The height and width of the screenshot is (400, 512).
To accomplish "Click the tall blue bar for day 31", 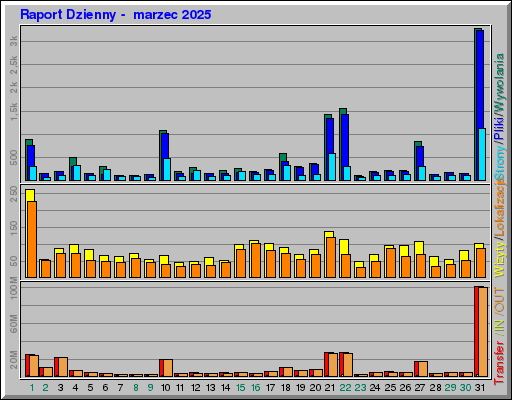I will (x=480, y=80).
